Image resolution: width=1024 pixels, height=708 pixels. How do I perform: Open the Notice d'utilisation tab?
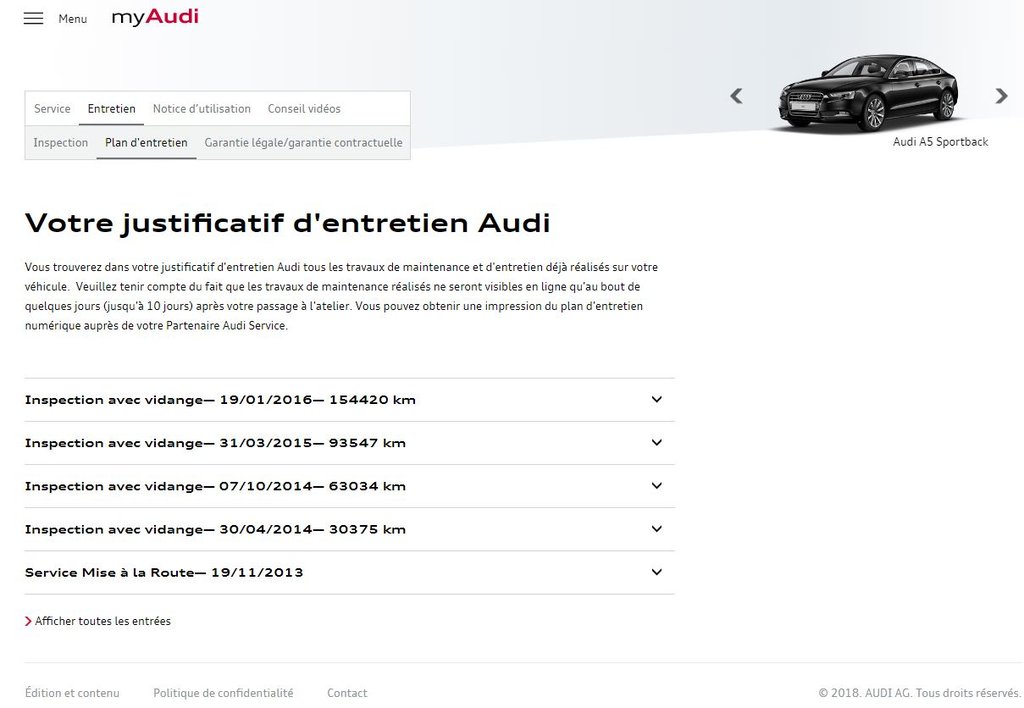point(201,109)
